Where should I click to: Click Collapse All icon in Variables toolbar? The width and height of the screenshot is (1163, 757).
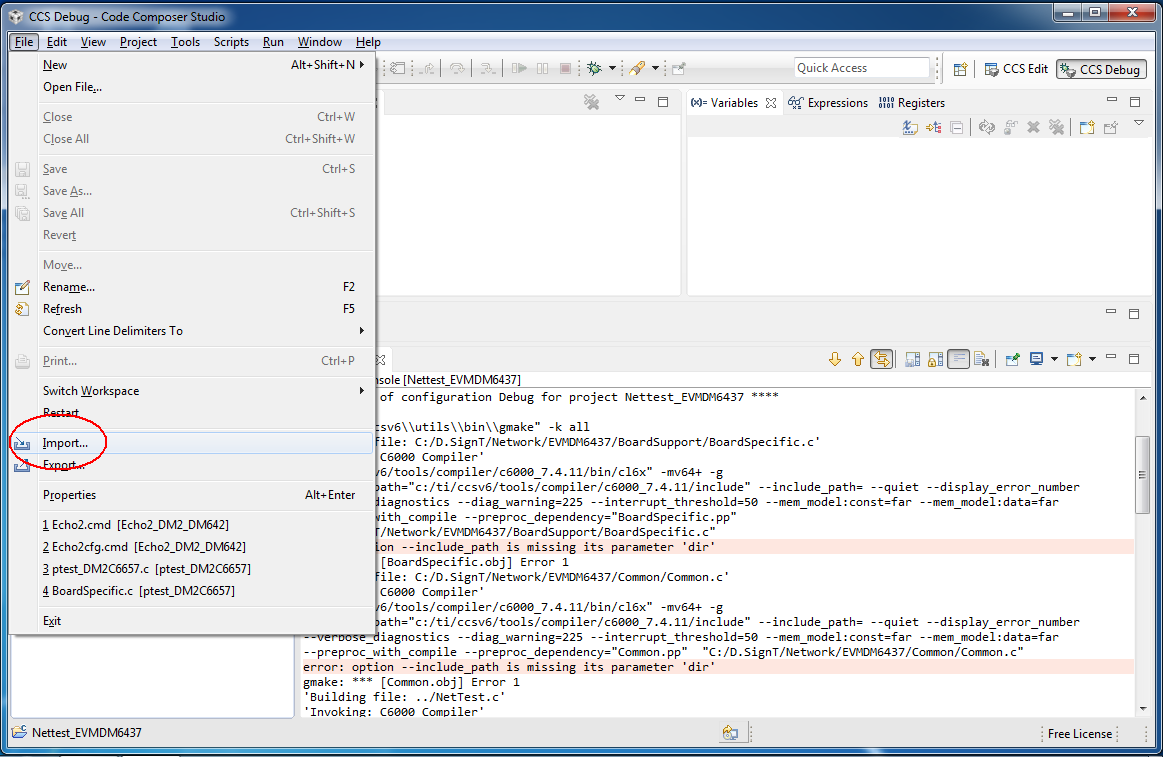(x=957, y=128)
